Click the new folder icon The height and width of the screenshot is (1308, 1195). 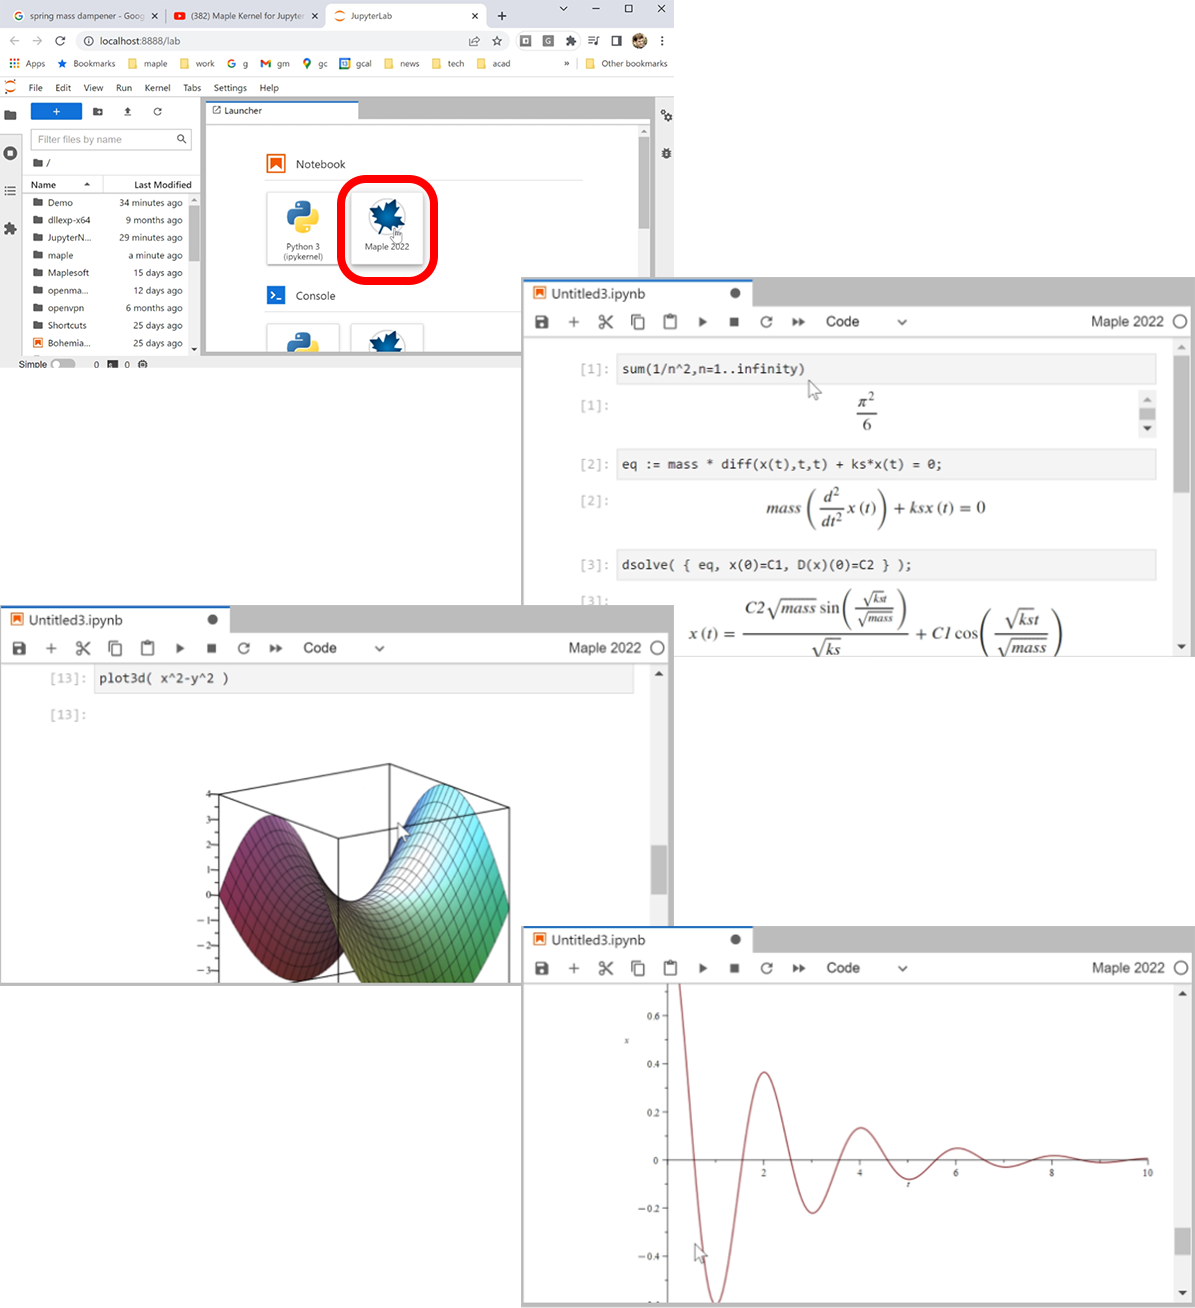point(98,112)
